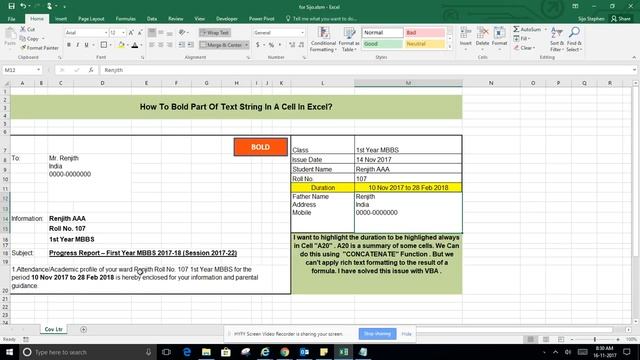Screen dimensions: 640x360
Task: Open Conditional Formatting menu
Action: pos(323,39)
